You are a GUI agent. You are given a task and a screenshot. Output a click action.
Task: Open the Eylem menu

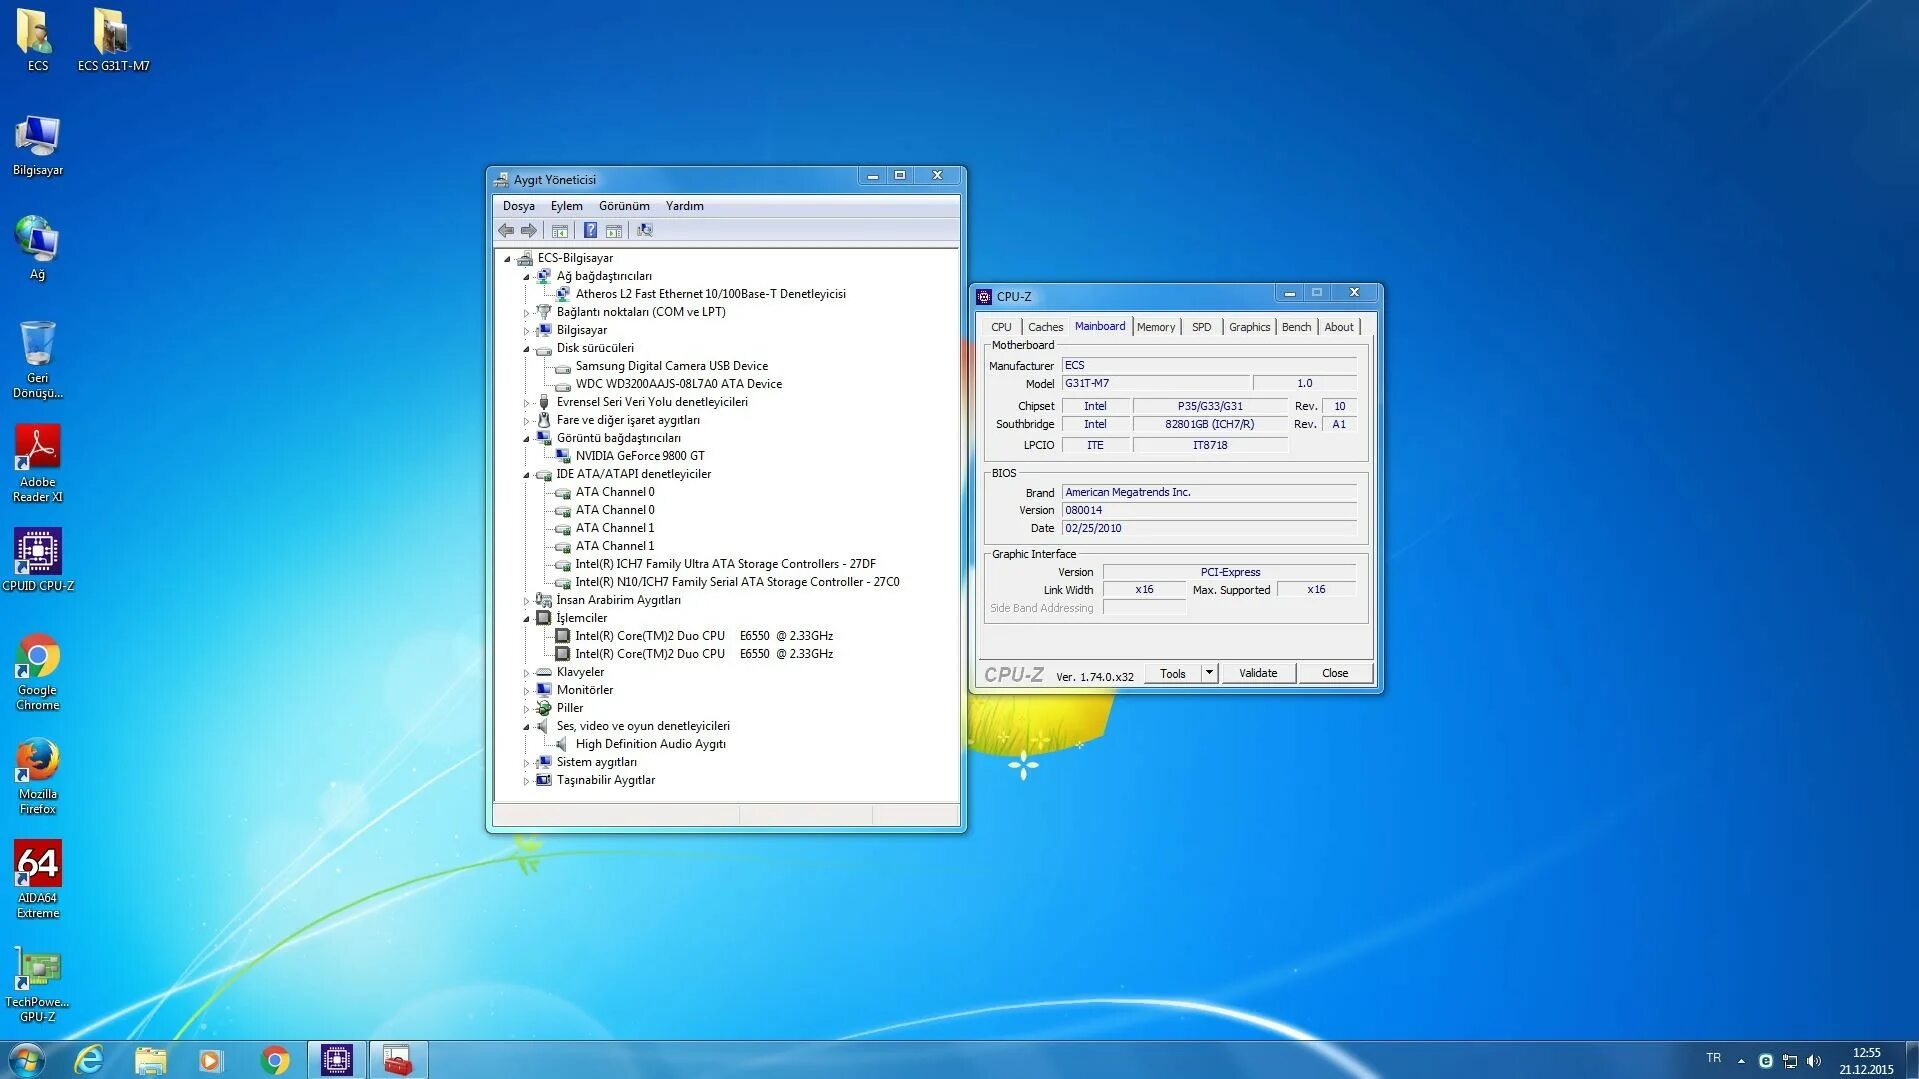[566, 206]
